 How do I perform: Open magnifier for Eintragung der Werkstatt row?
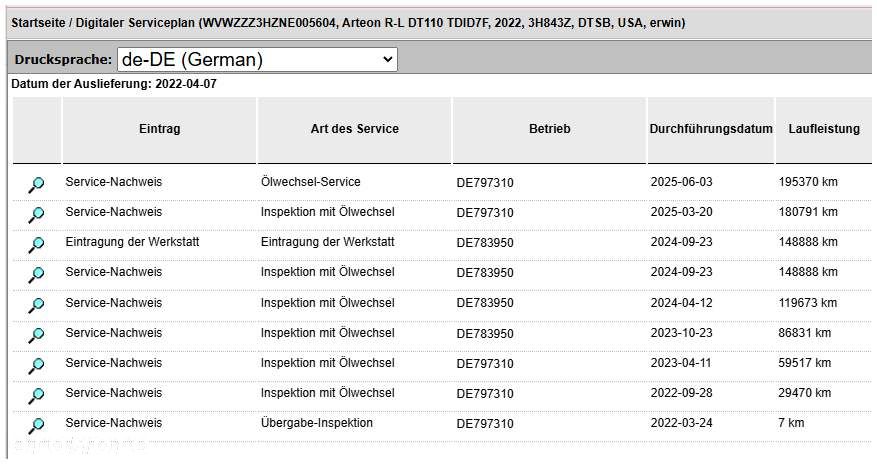coord(36,244)
